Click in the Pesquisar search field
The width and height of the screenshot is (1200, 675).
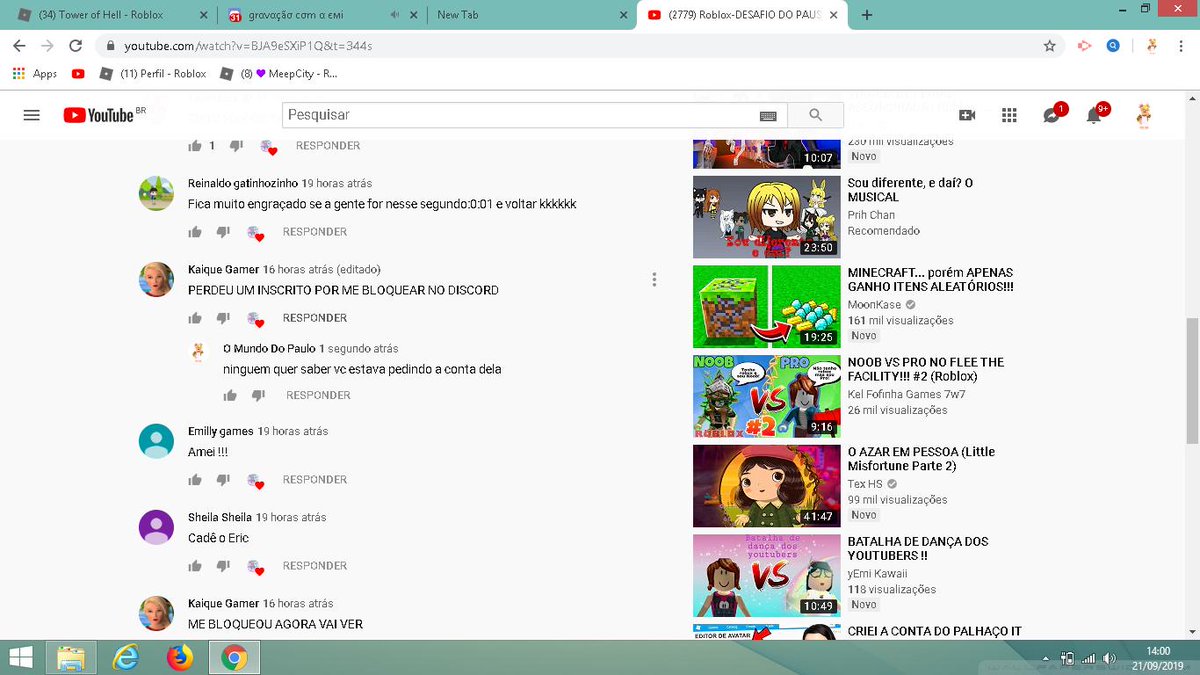(518, 115)
